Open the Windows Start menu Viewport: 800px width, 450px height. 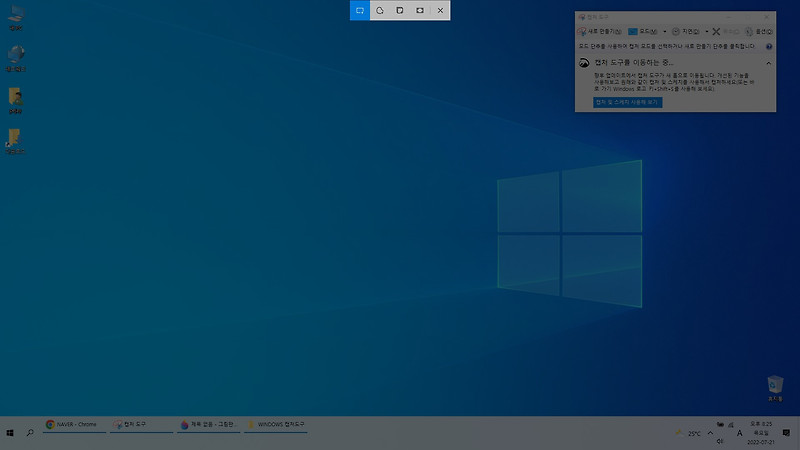10,433
